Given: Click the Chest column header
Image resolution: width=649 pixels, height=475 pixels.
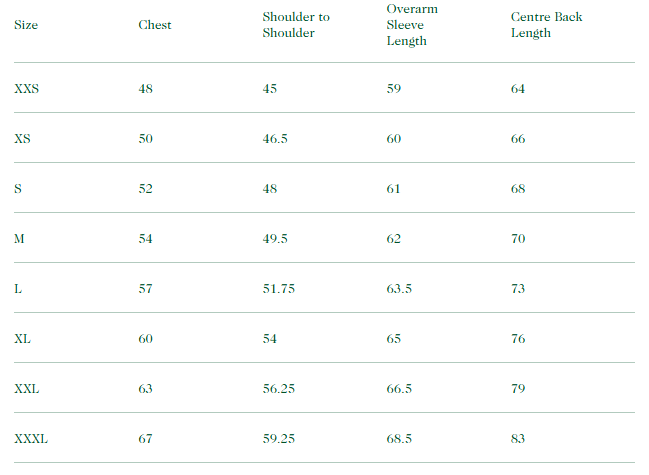Looking at the screenshot, I should [154, 25].
